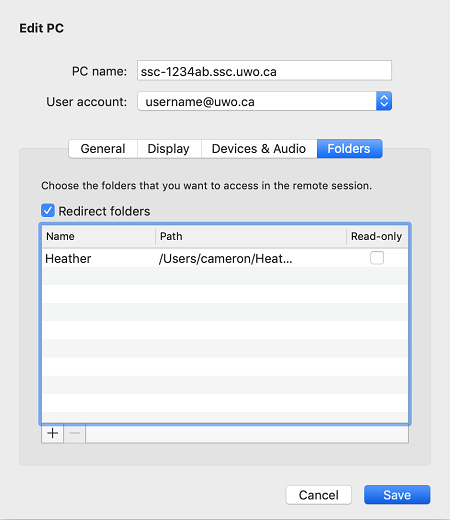Click the Save button
450x520 pixels.
click(397, 495)
